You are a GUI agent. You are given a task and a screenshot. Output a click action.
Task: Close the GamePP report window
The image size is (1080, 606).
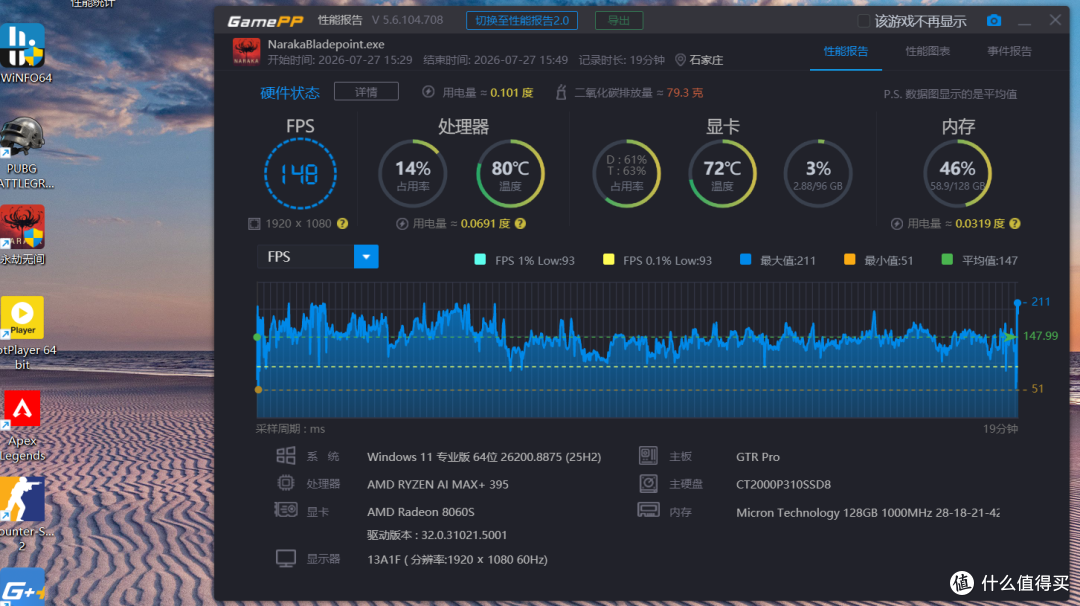[x=1055, y=20]
